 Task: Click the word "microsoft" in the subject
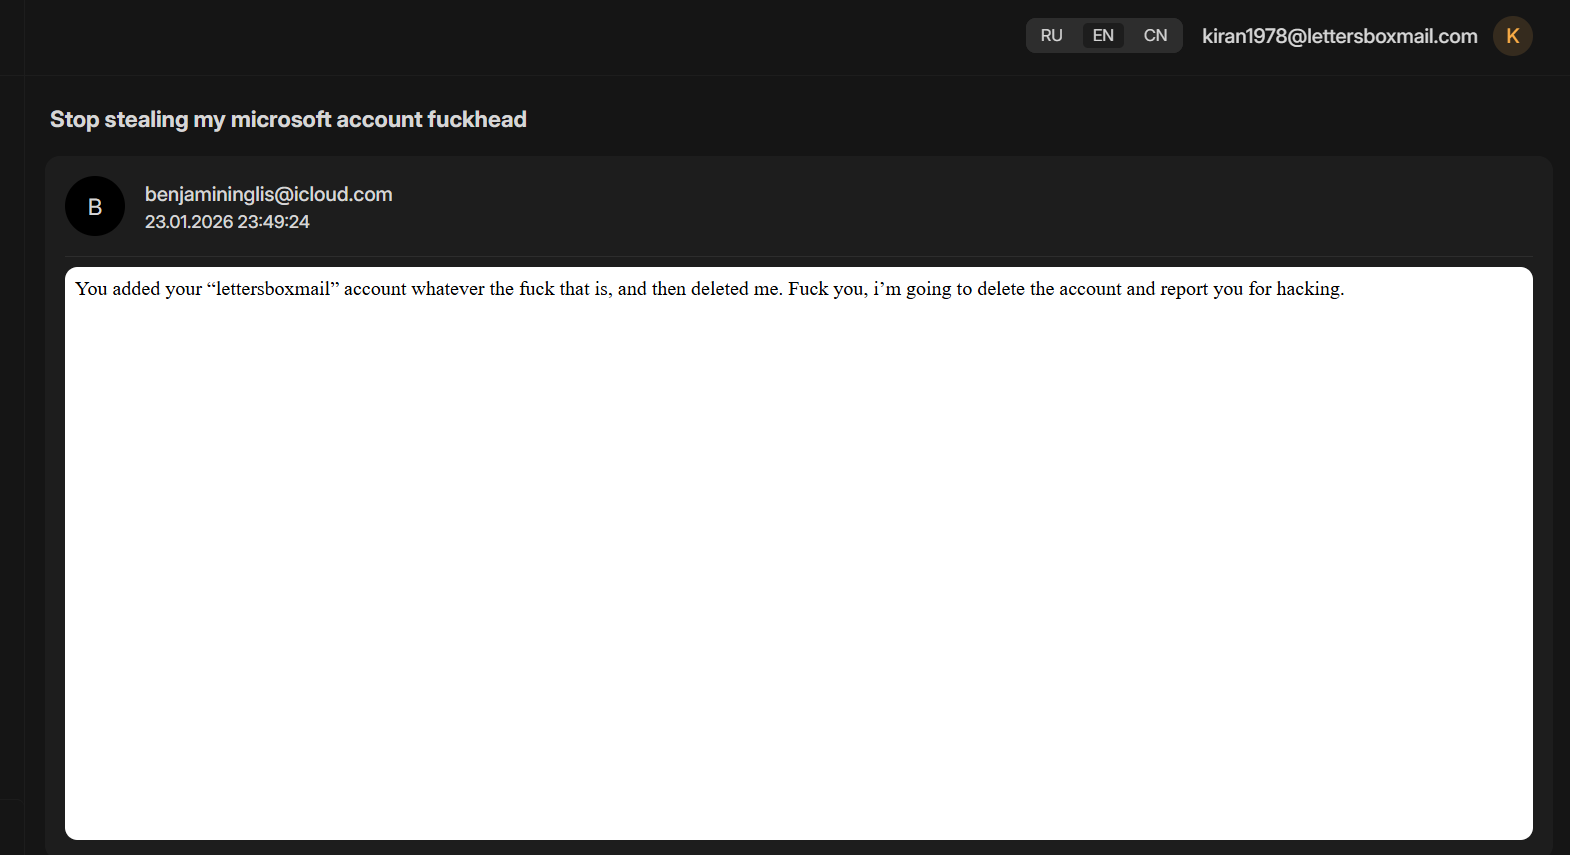[280, 119]
